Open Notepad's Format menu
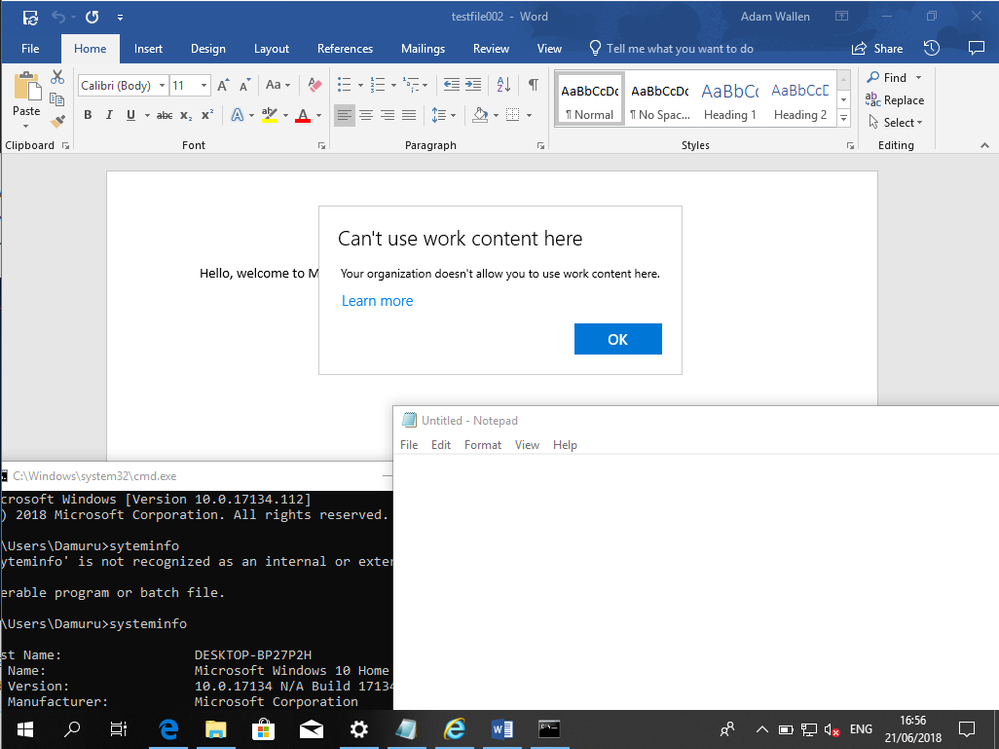999x749 pixels. (482, 444)
